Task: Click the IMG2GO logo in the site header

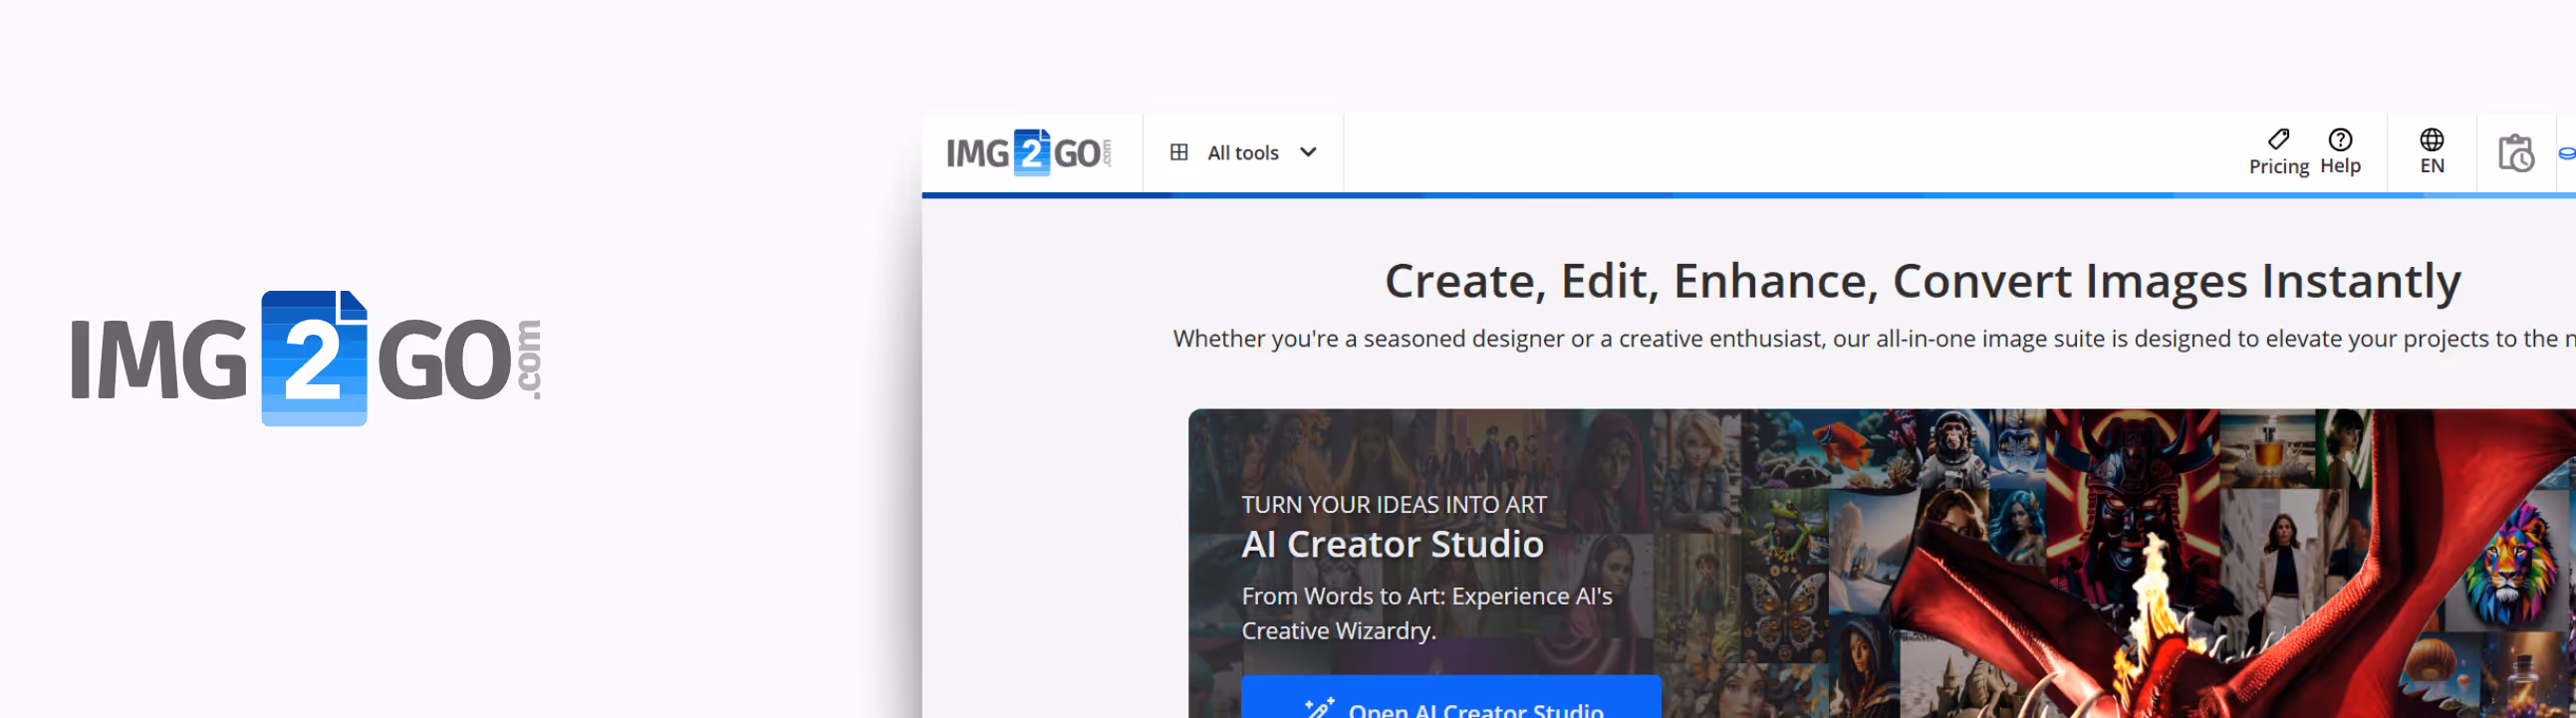Action: 1028,153
